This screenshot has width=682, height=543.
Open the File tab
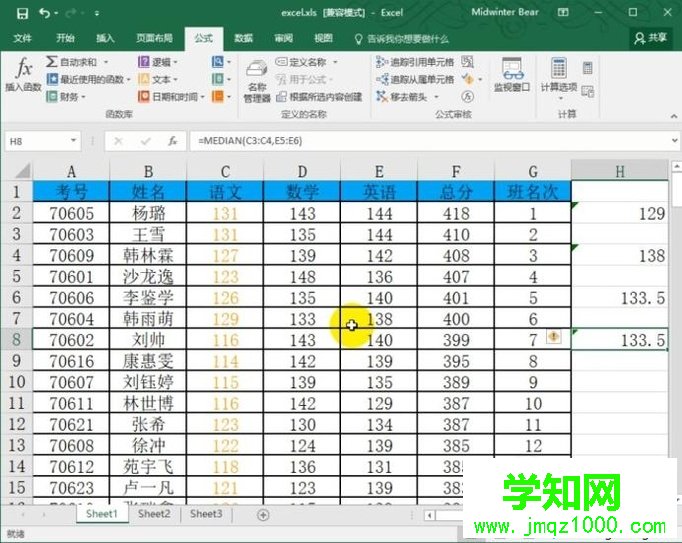coord(22,38)
